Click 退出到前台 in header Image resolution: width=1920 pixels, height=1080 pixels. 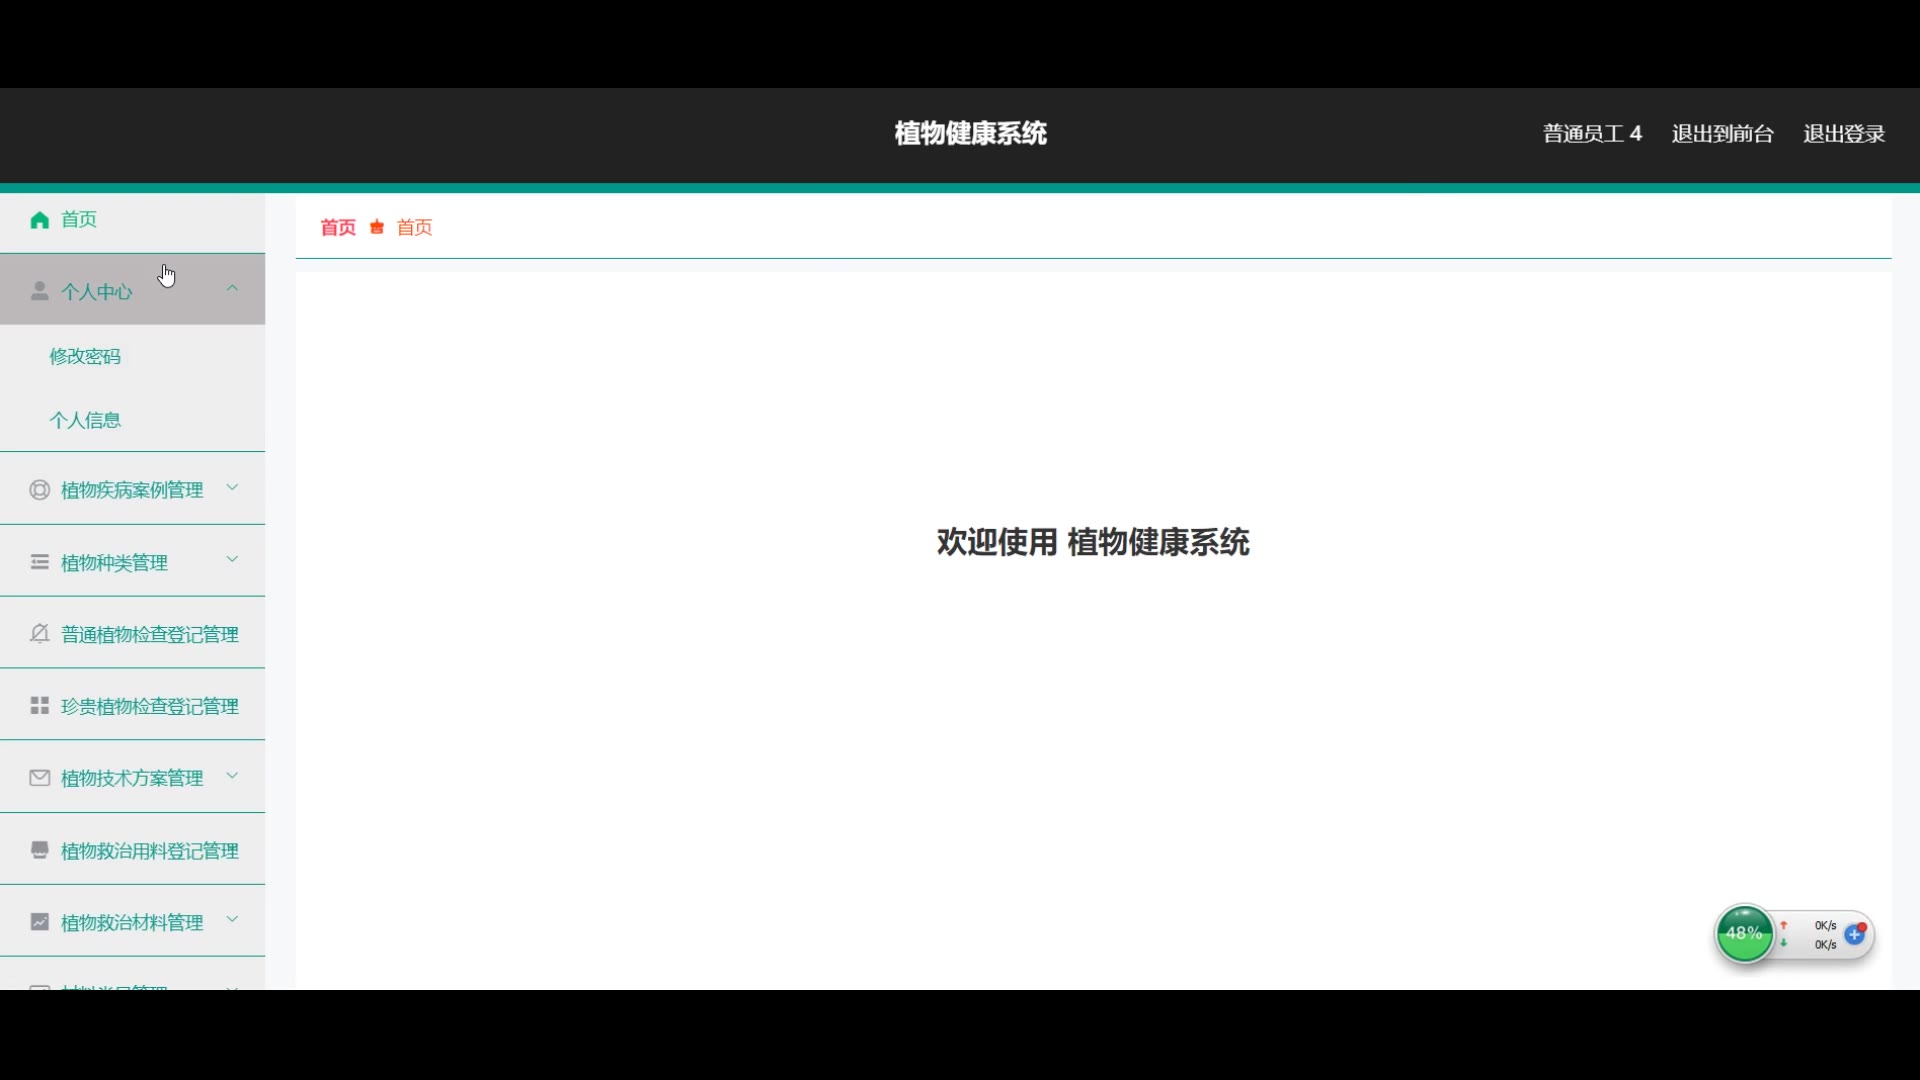click(1723, 134)
